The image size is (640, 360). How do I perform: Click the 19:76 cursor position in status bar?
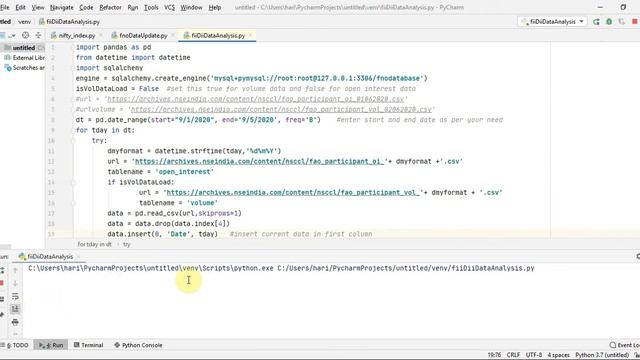(x=494, y=355)
